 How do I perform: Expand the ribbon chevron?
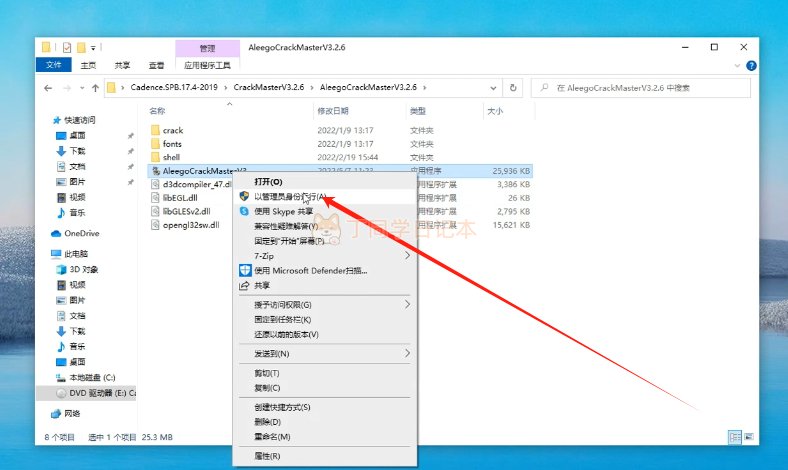[737, 65]
